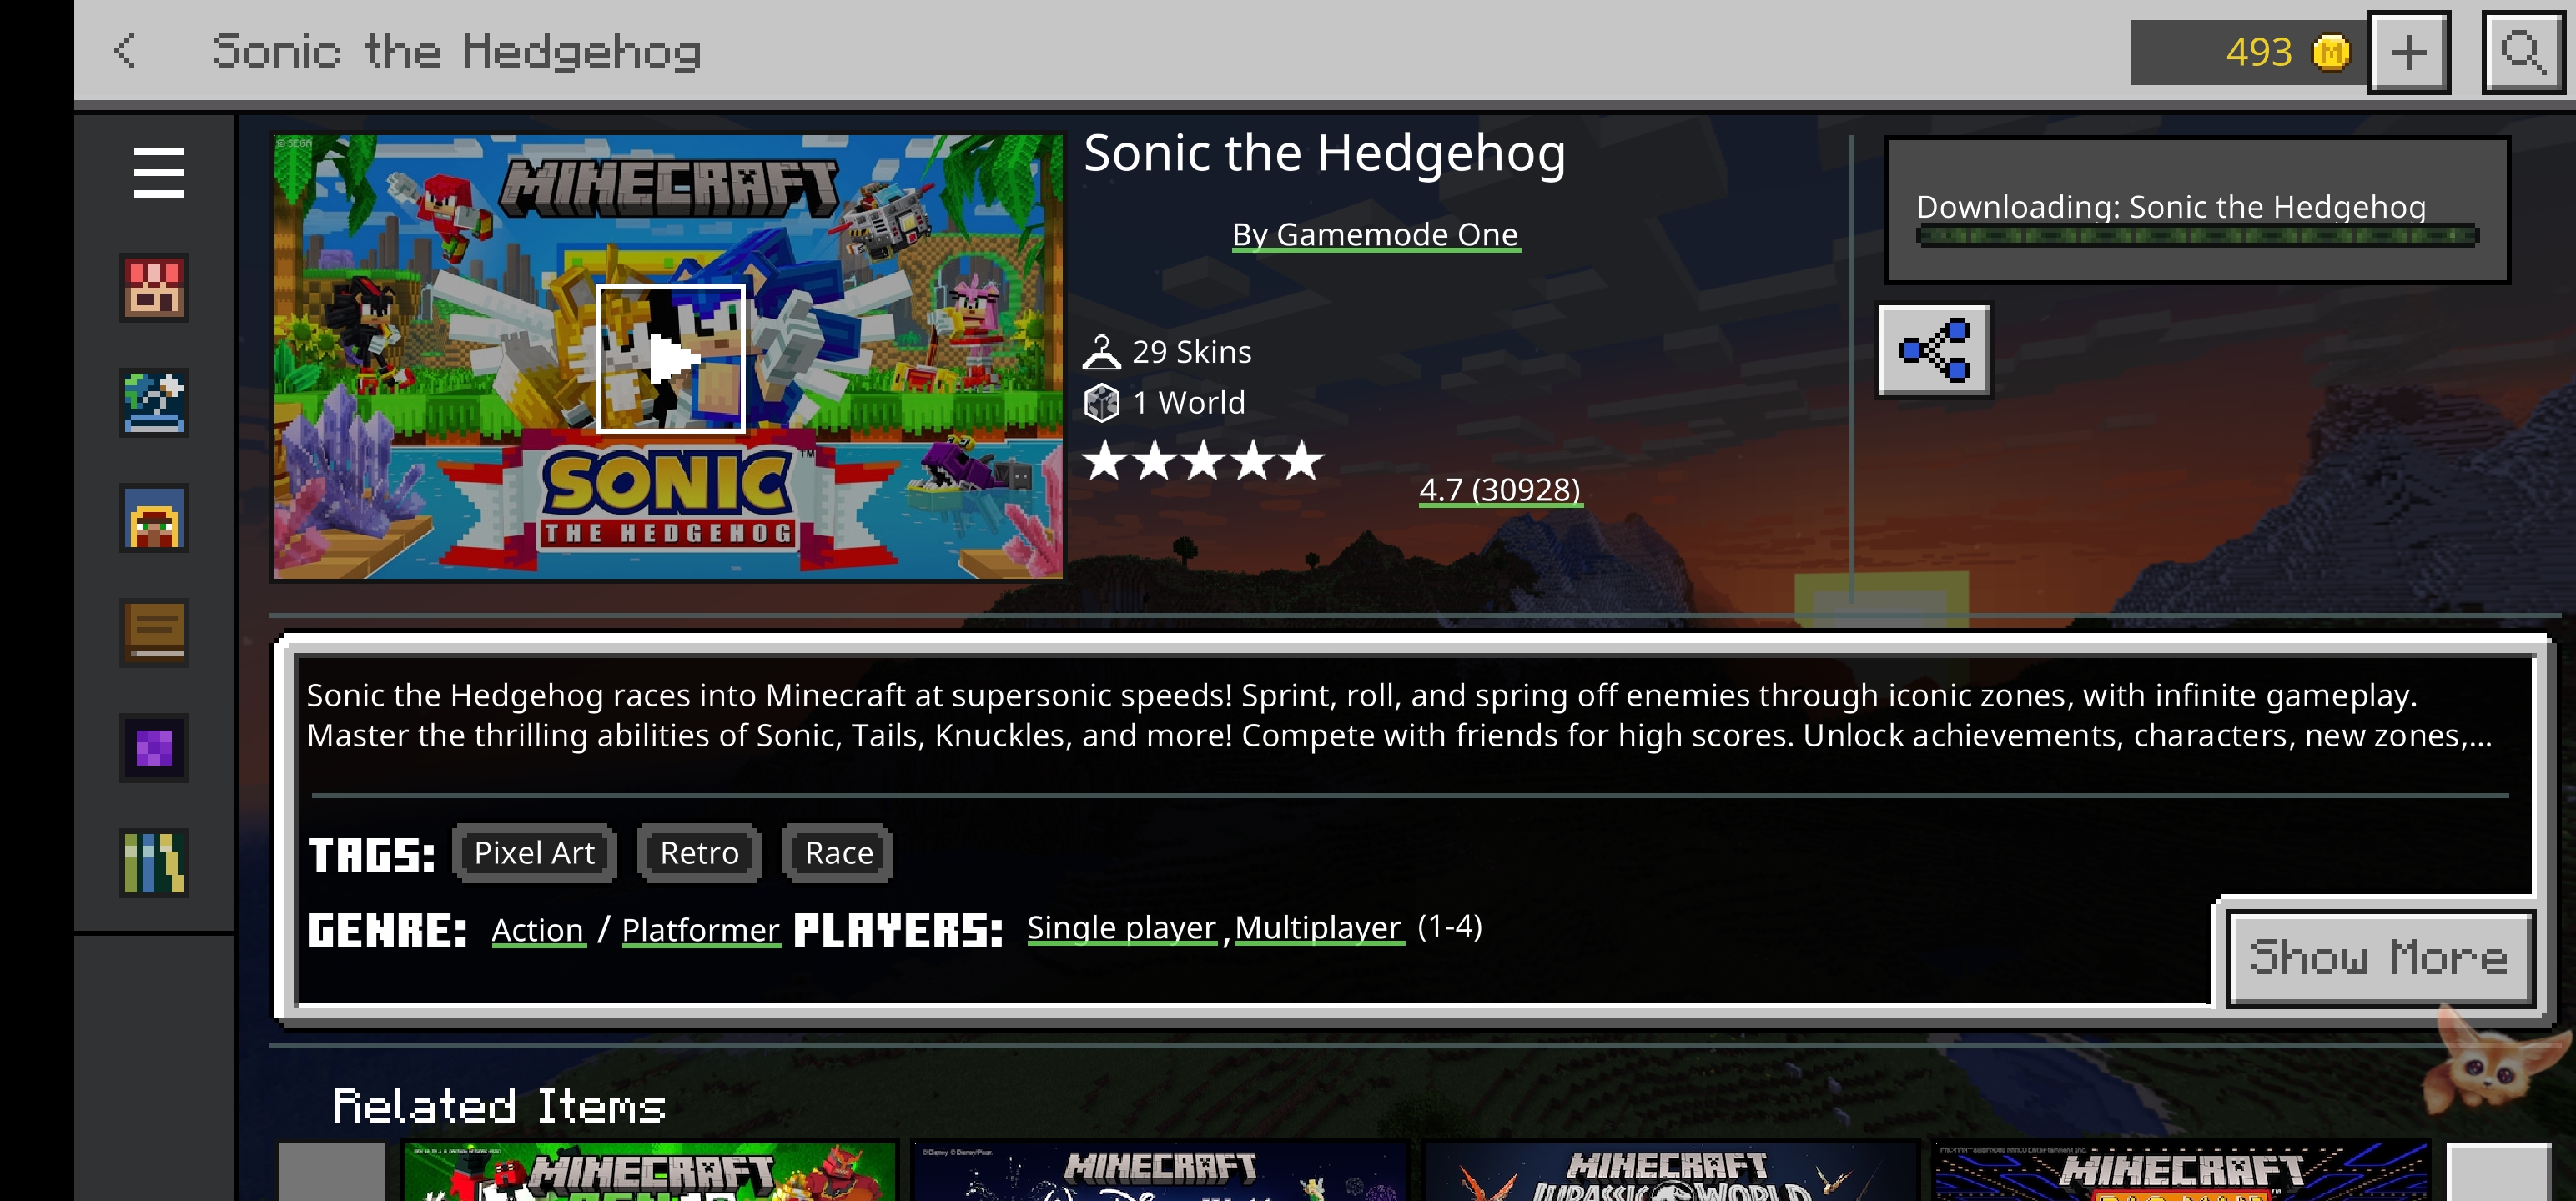Go back using the top-left arrow
Image resolution: width=2576 pixels, height=1201 pixels.
coord(125,50)
